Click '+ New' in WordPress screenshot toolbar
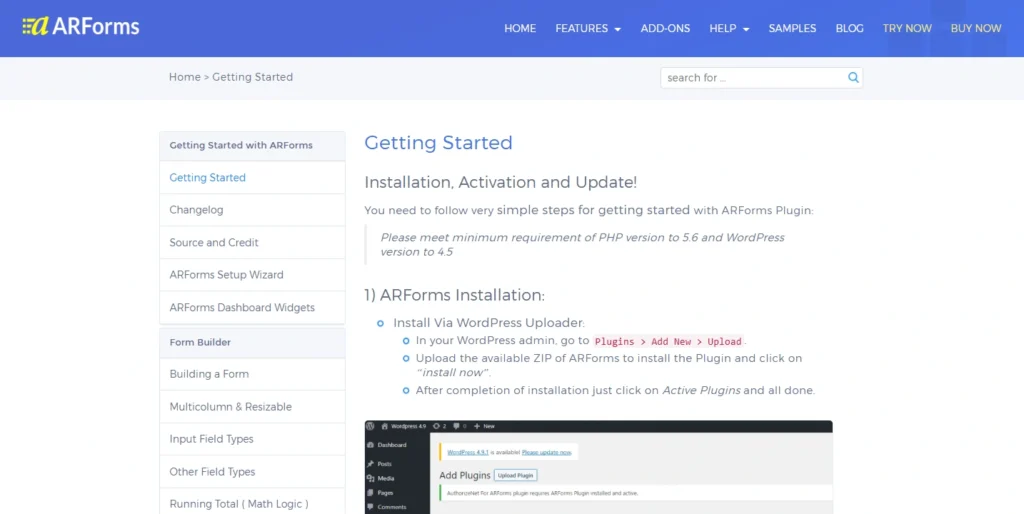This screenshot has width=1024, height=514. tap(485, 426)
